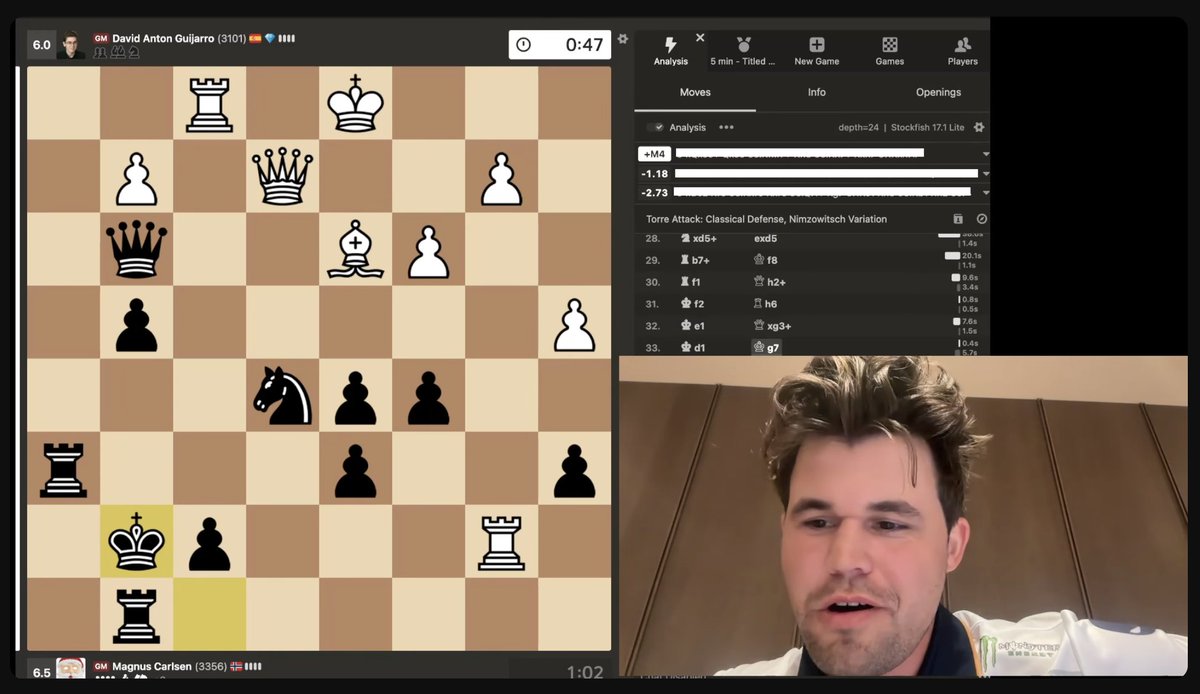
Task: Open the Games checkerboard icon
Action: 890,45
